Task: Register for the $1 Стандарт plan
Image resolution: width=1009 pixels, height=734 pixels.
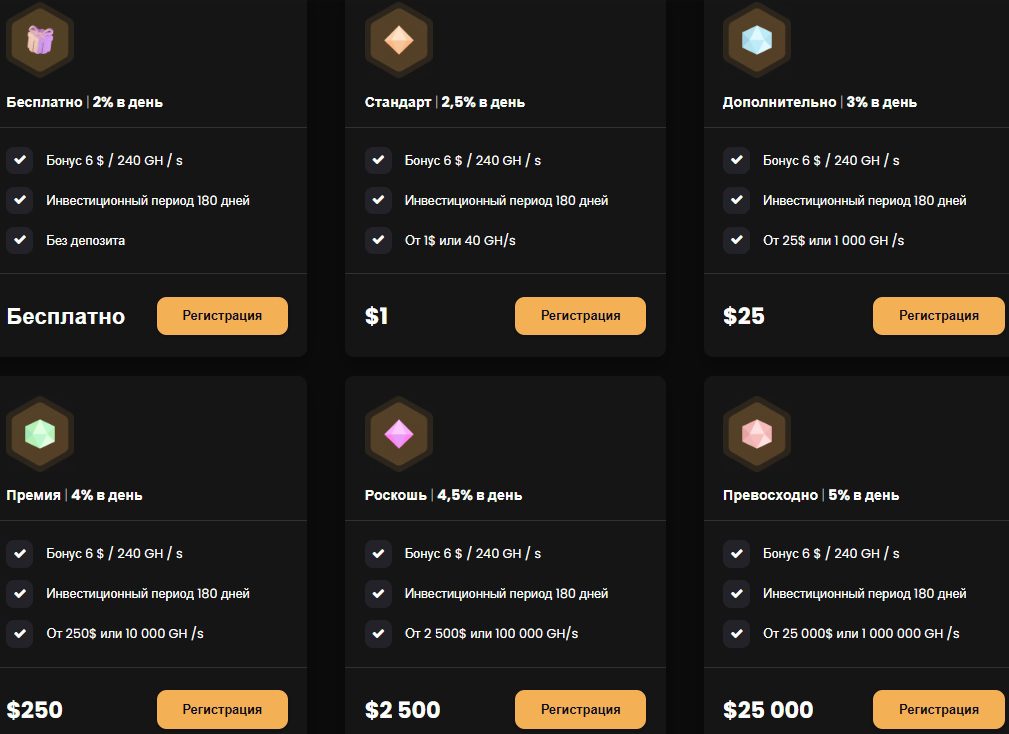Action: (x=580, y=316)
